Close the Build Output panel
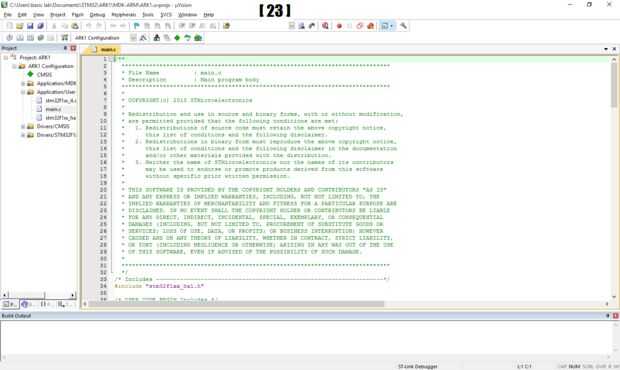Image resolution: width=620 pixels, height=370 pixels. (x=615, y=316)
